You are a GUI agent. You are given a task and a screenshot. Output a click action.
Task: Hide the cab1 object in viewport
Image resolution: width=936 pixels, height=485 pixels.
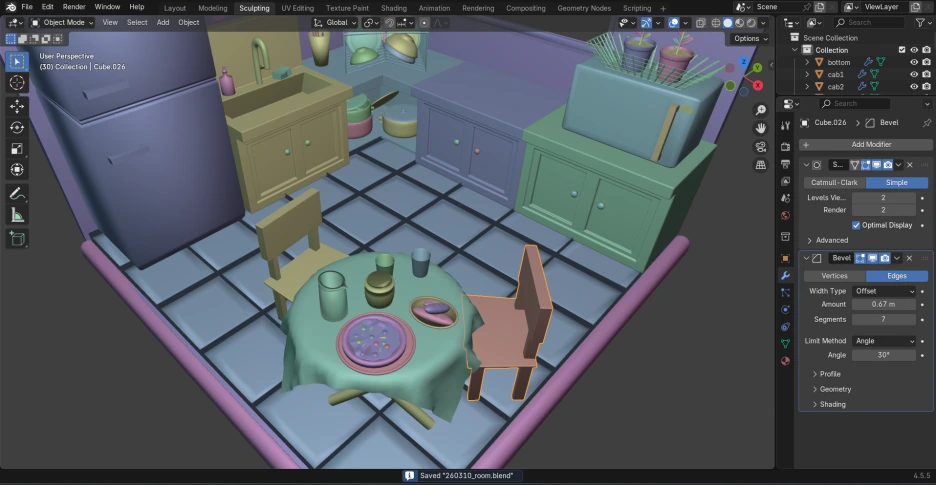click(x=914, y=75)
